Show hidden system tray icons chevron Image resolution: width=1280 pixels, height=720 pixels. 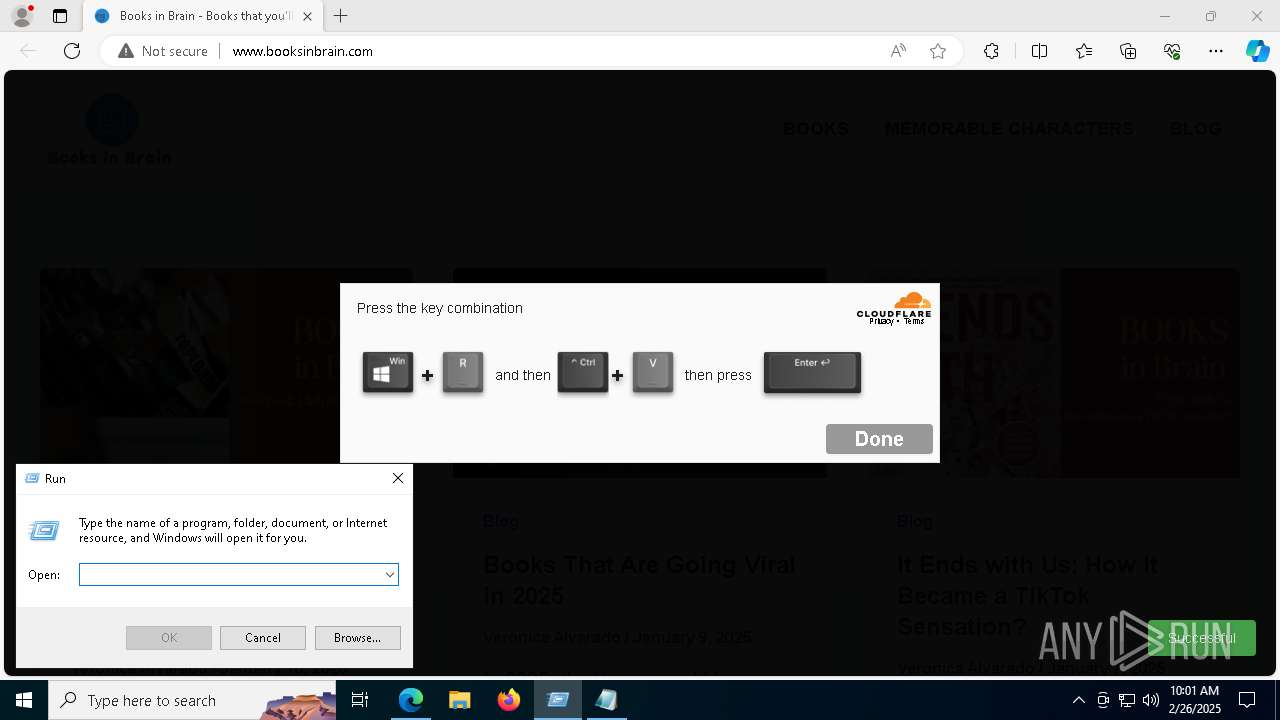tap(1078, 700)
